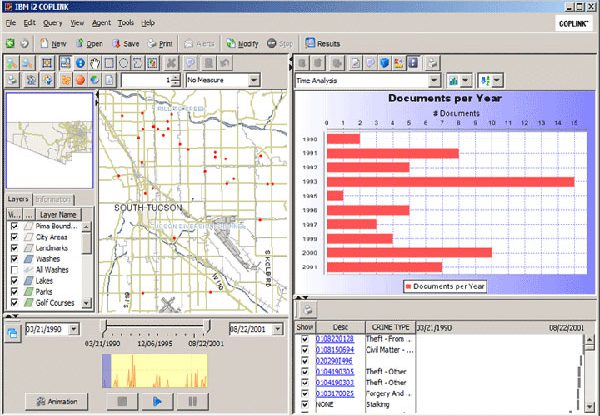Select the Pan hand tool
The width and height of the screenshot is (600, 416).
pos(96,62)
